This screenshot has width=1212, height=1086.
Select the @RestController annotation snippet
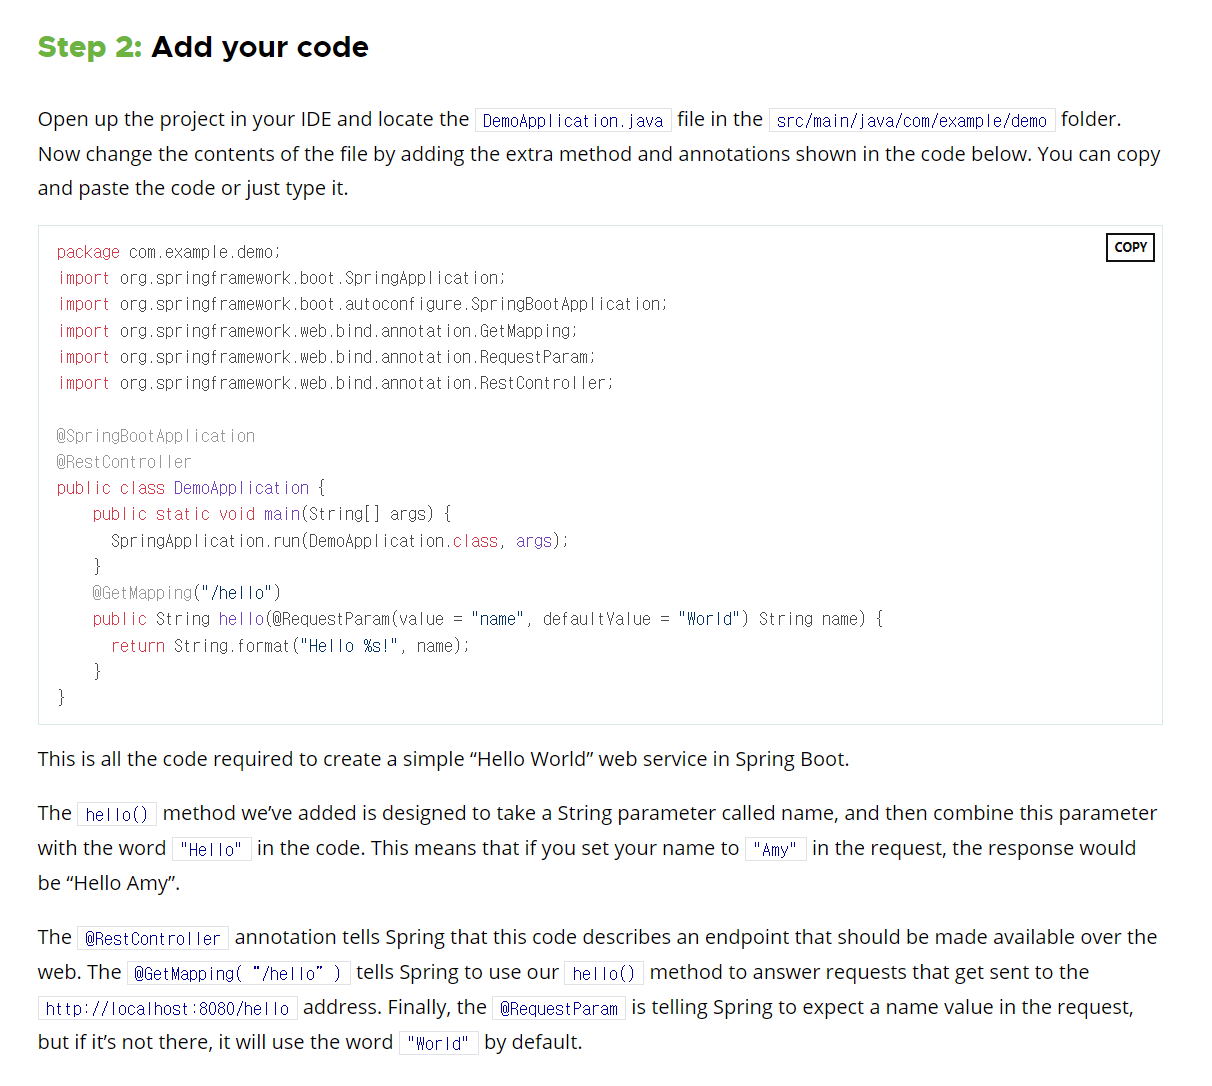click(152, 938)
